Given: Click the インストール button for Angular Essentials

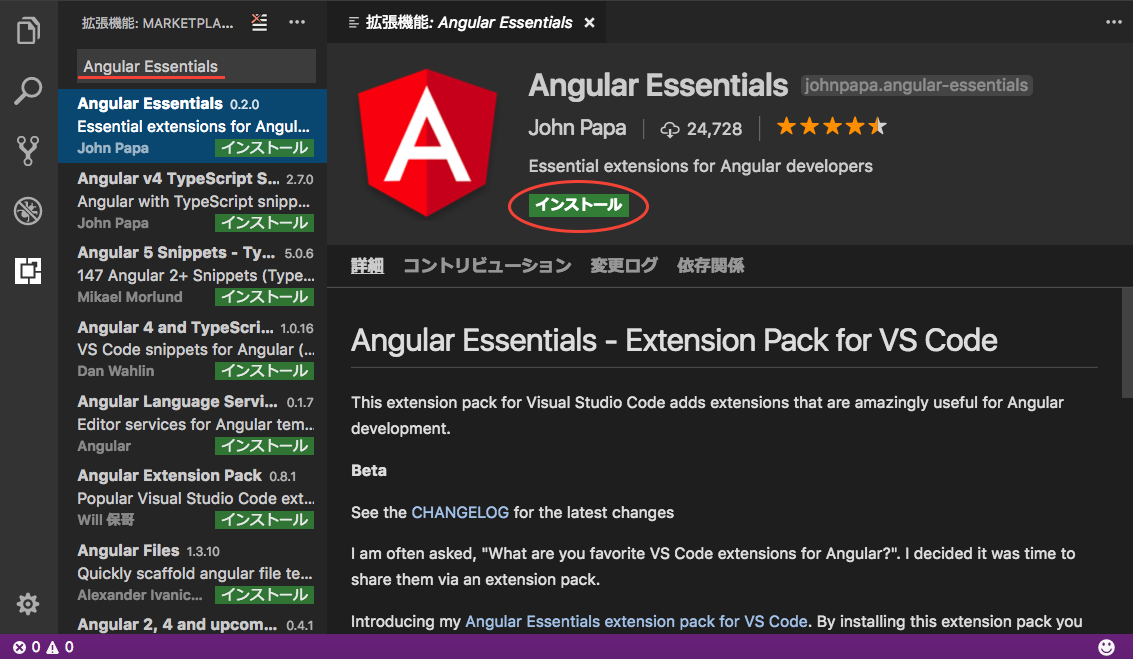Looking at the screenshot, I should (578, 206).
